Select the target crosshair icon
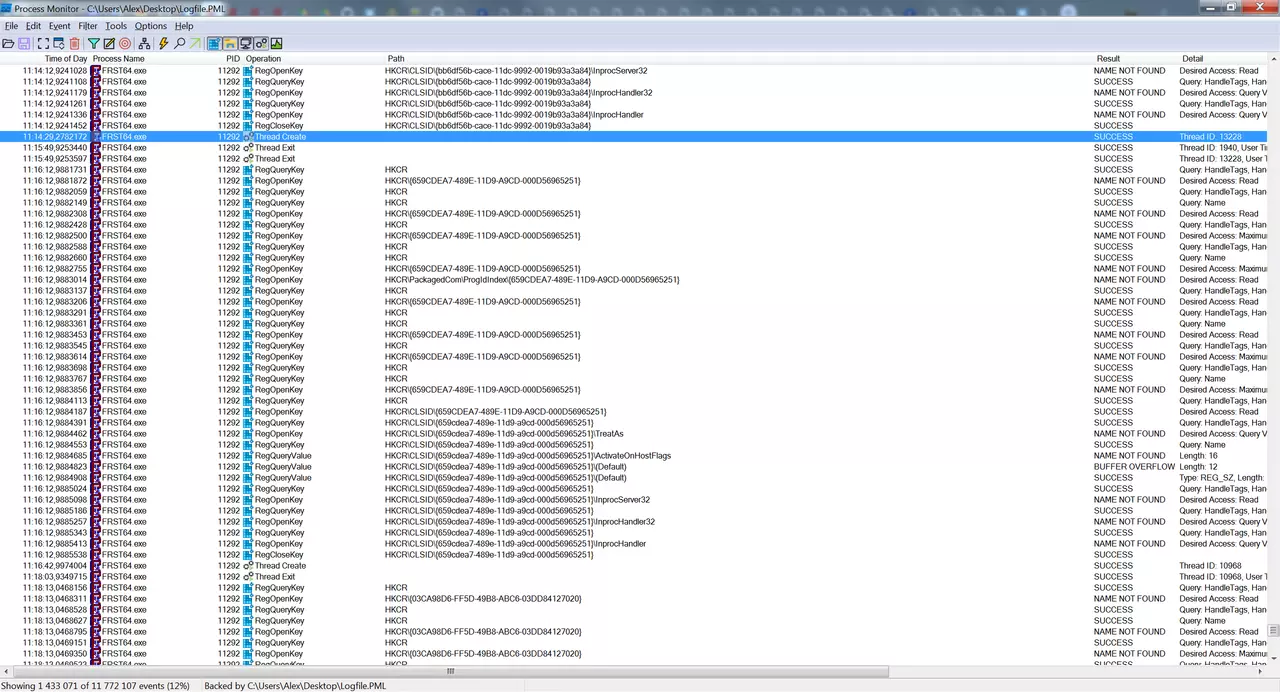Screen dimensions: 1280x692 tap(125, 44)
